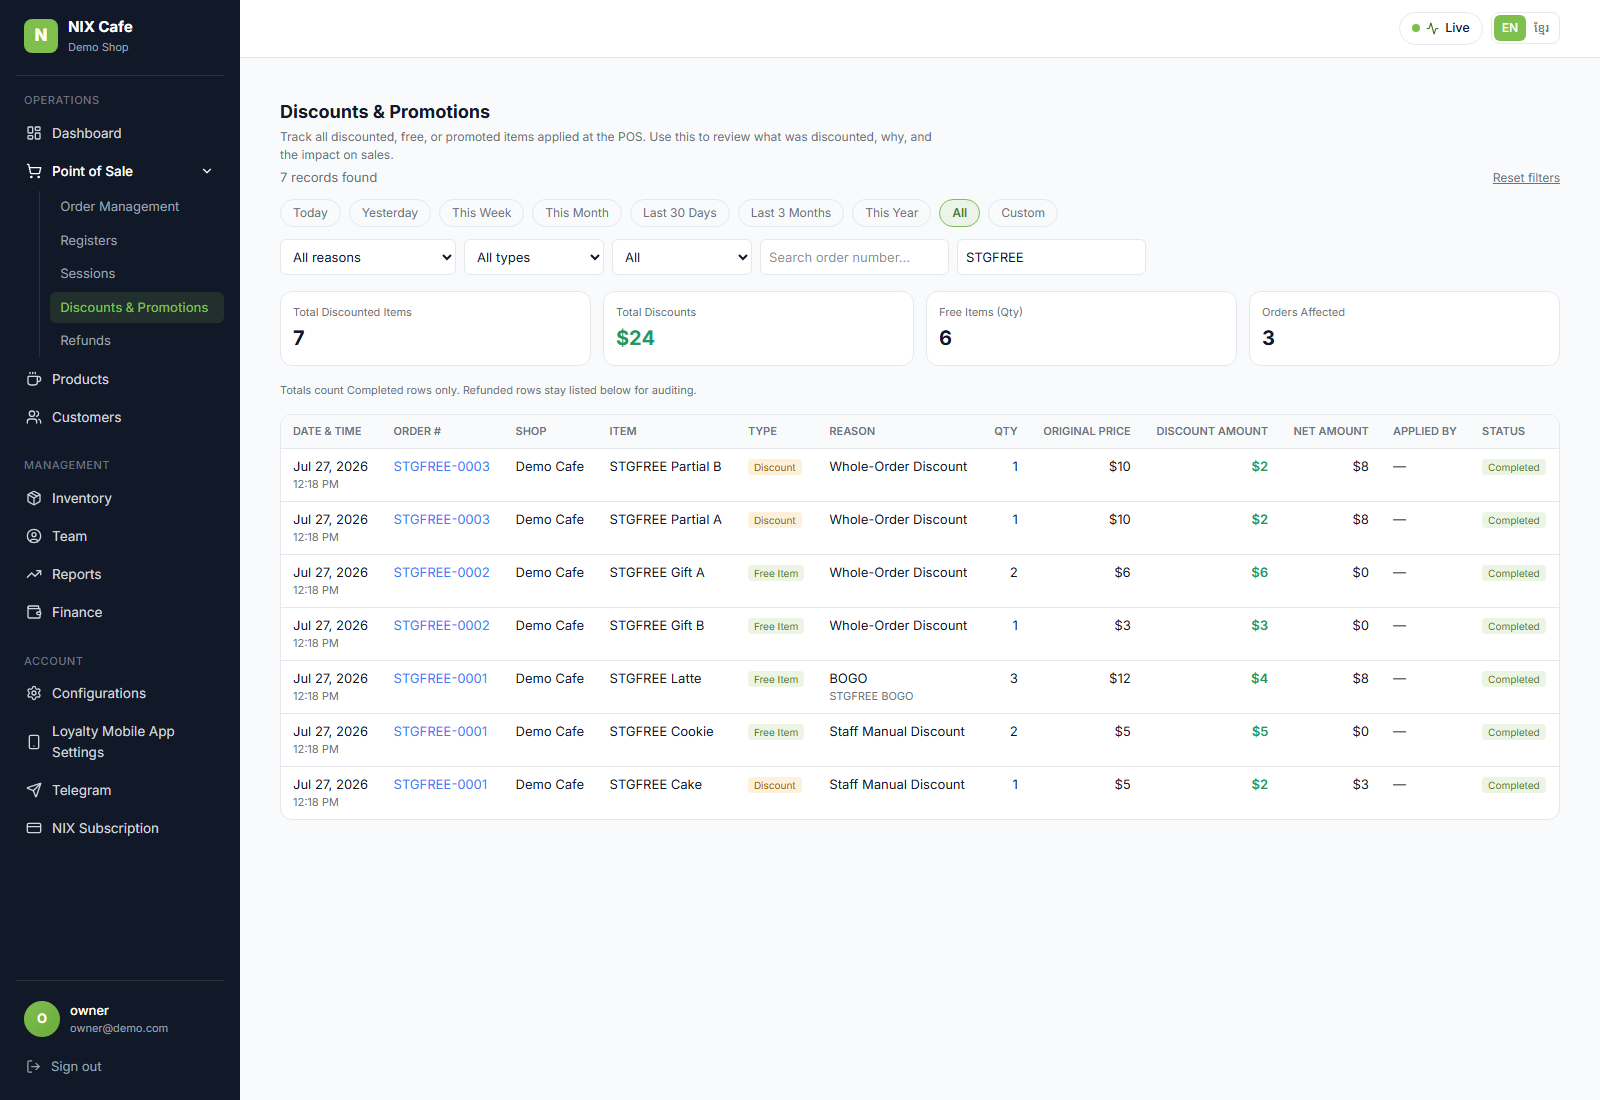This screenshot has height=1100, width=1600.
Task: Select the Today date filter
Action: point(310,213)
